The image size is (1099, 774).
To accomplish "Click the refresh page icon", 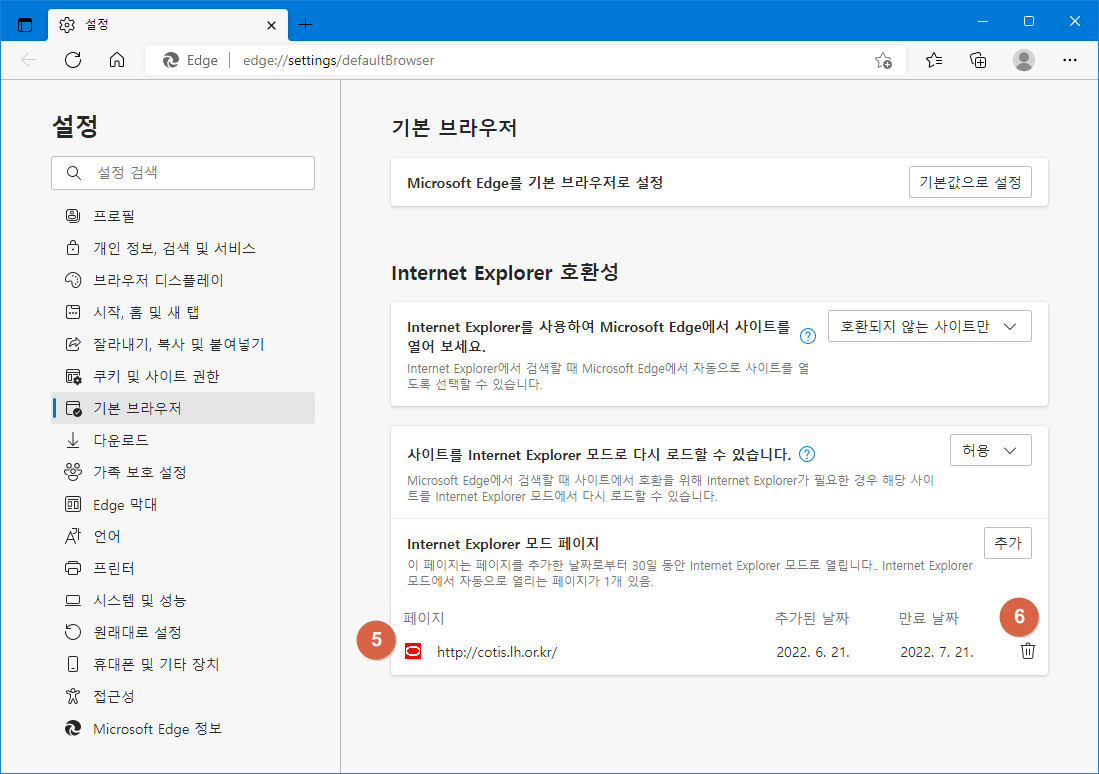I will [73, 60].
